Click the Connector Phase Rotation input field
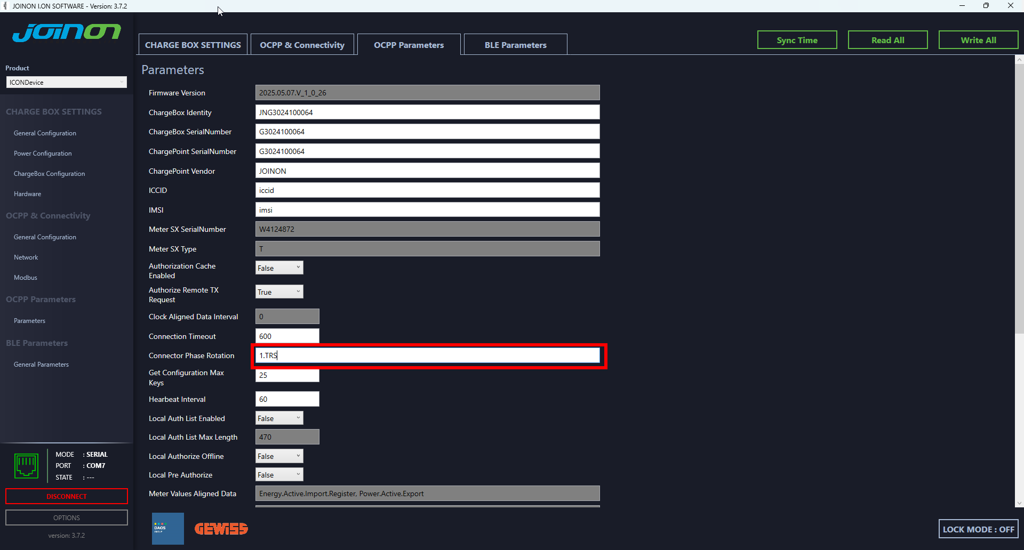This screenshot has height=550, width=1024. point(427,355)
